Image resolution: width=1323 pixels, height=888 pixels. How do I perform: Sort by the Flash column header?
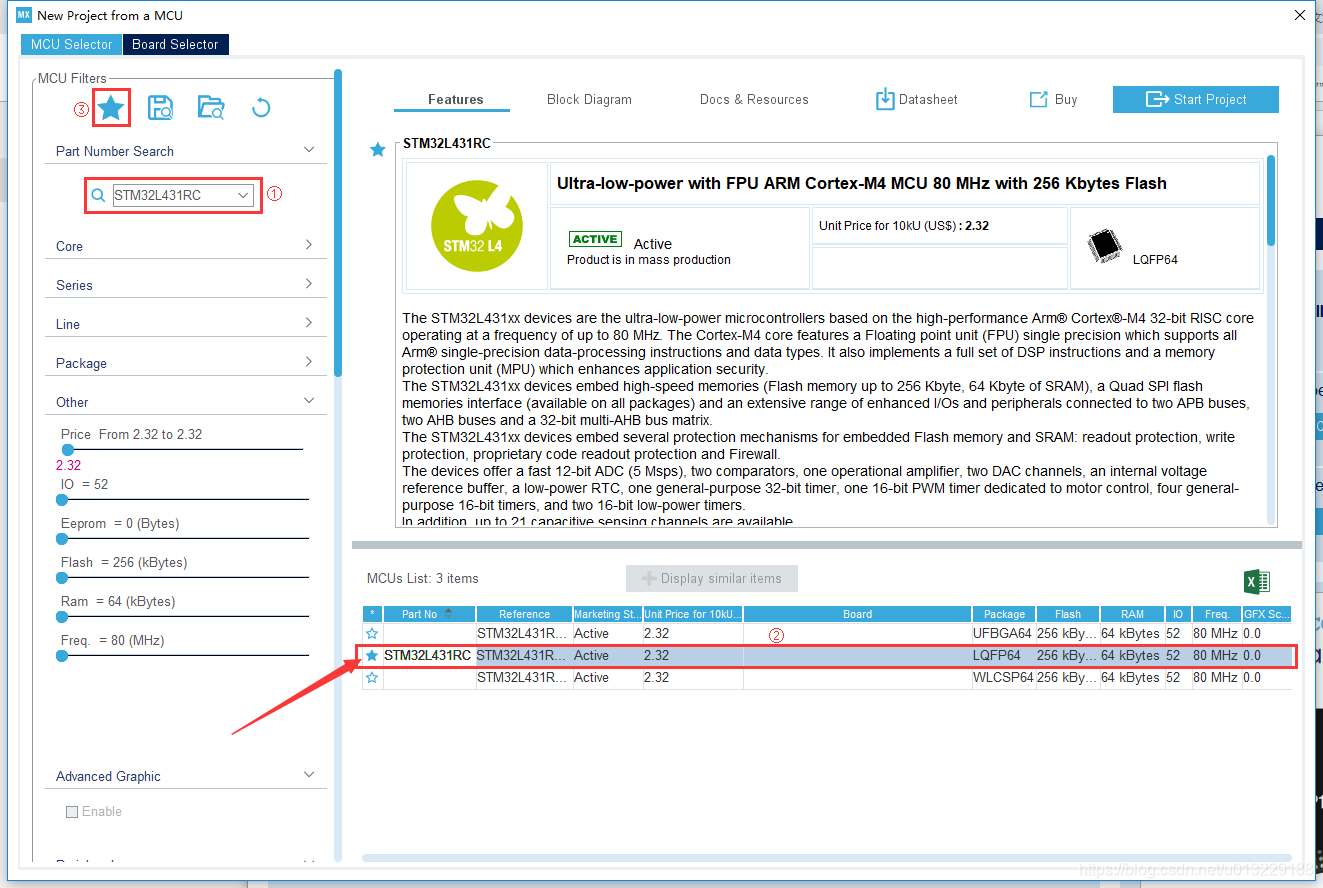(1067, 614)
